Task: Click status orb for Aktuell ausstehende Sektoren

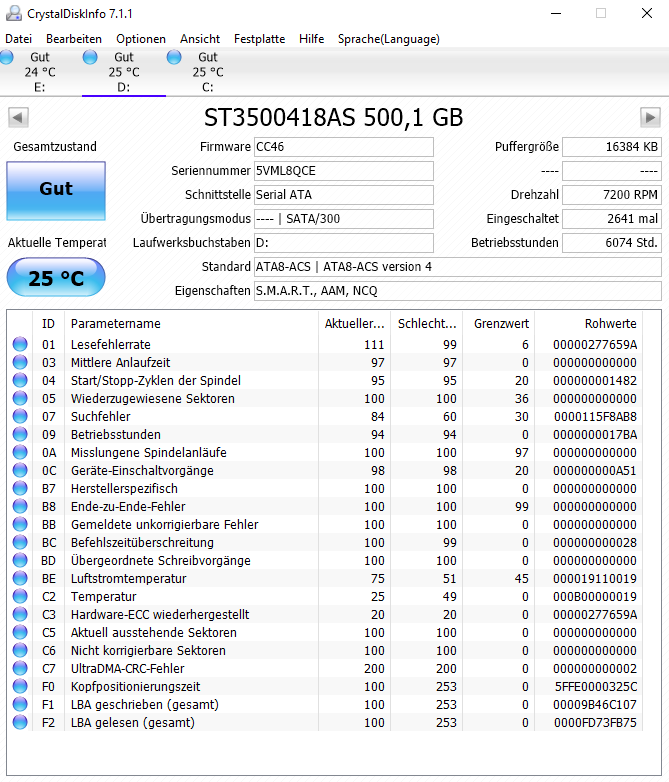Action: point(20,632)
